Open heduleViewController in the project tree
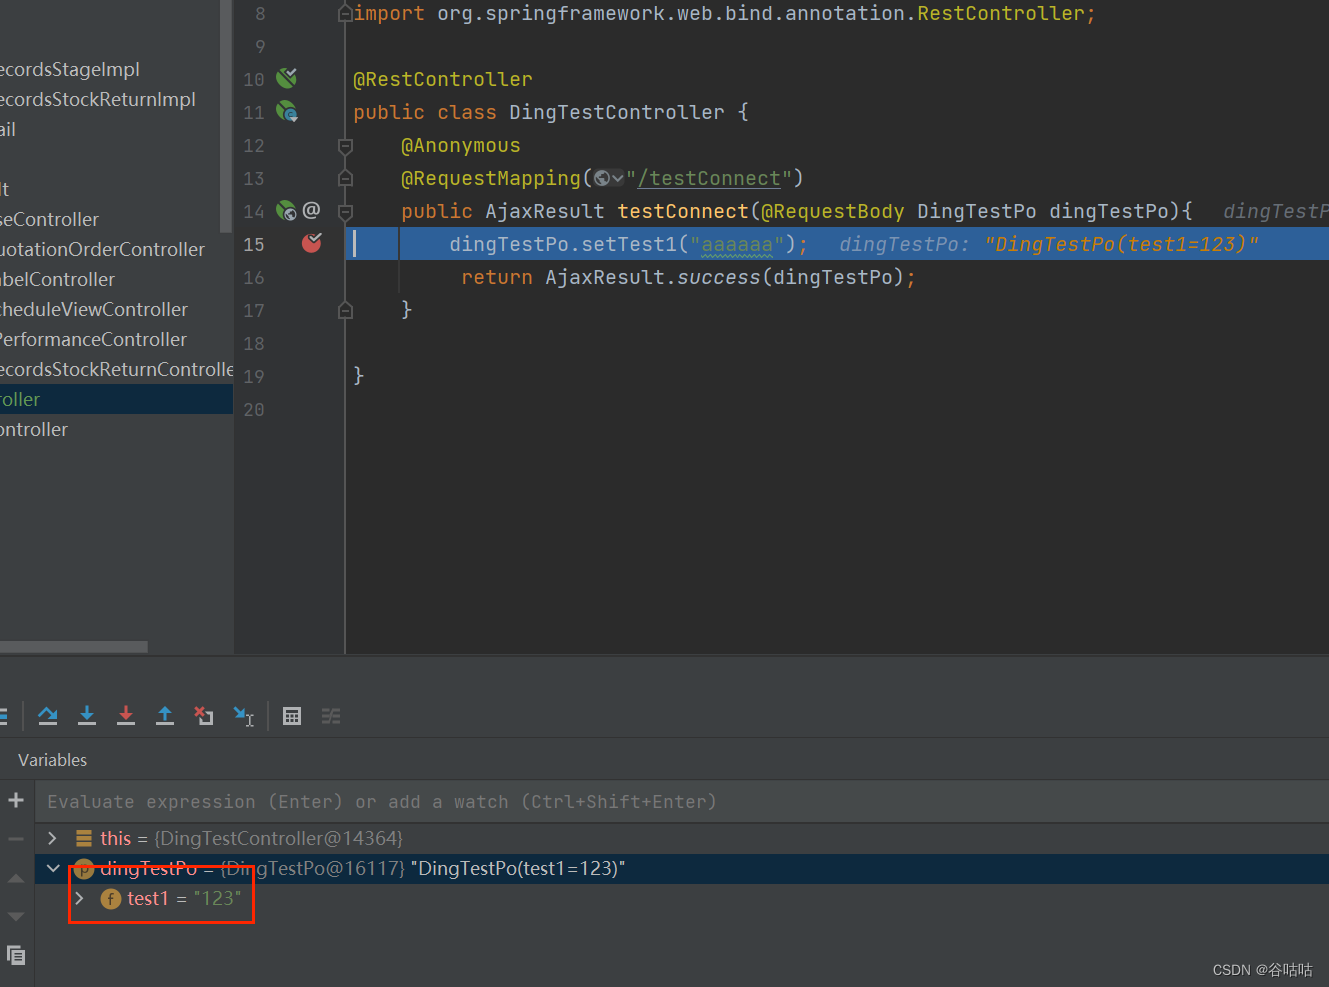The image size is (1329, 987). 94,309
